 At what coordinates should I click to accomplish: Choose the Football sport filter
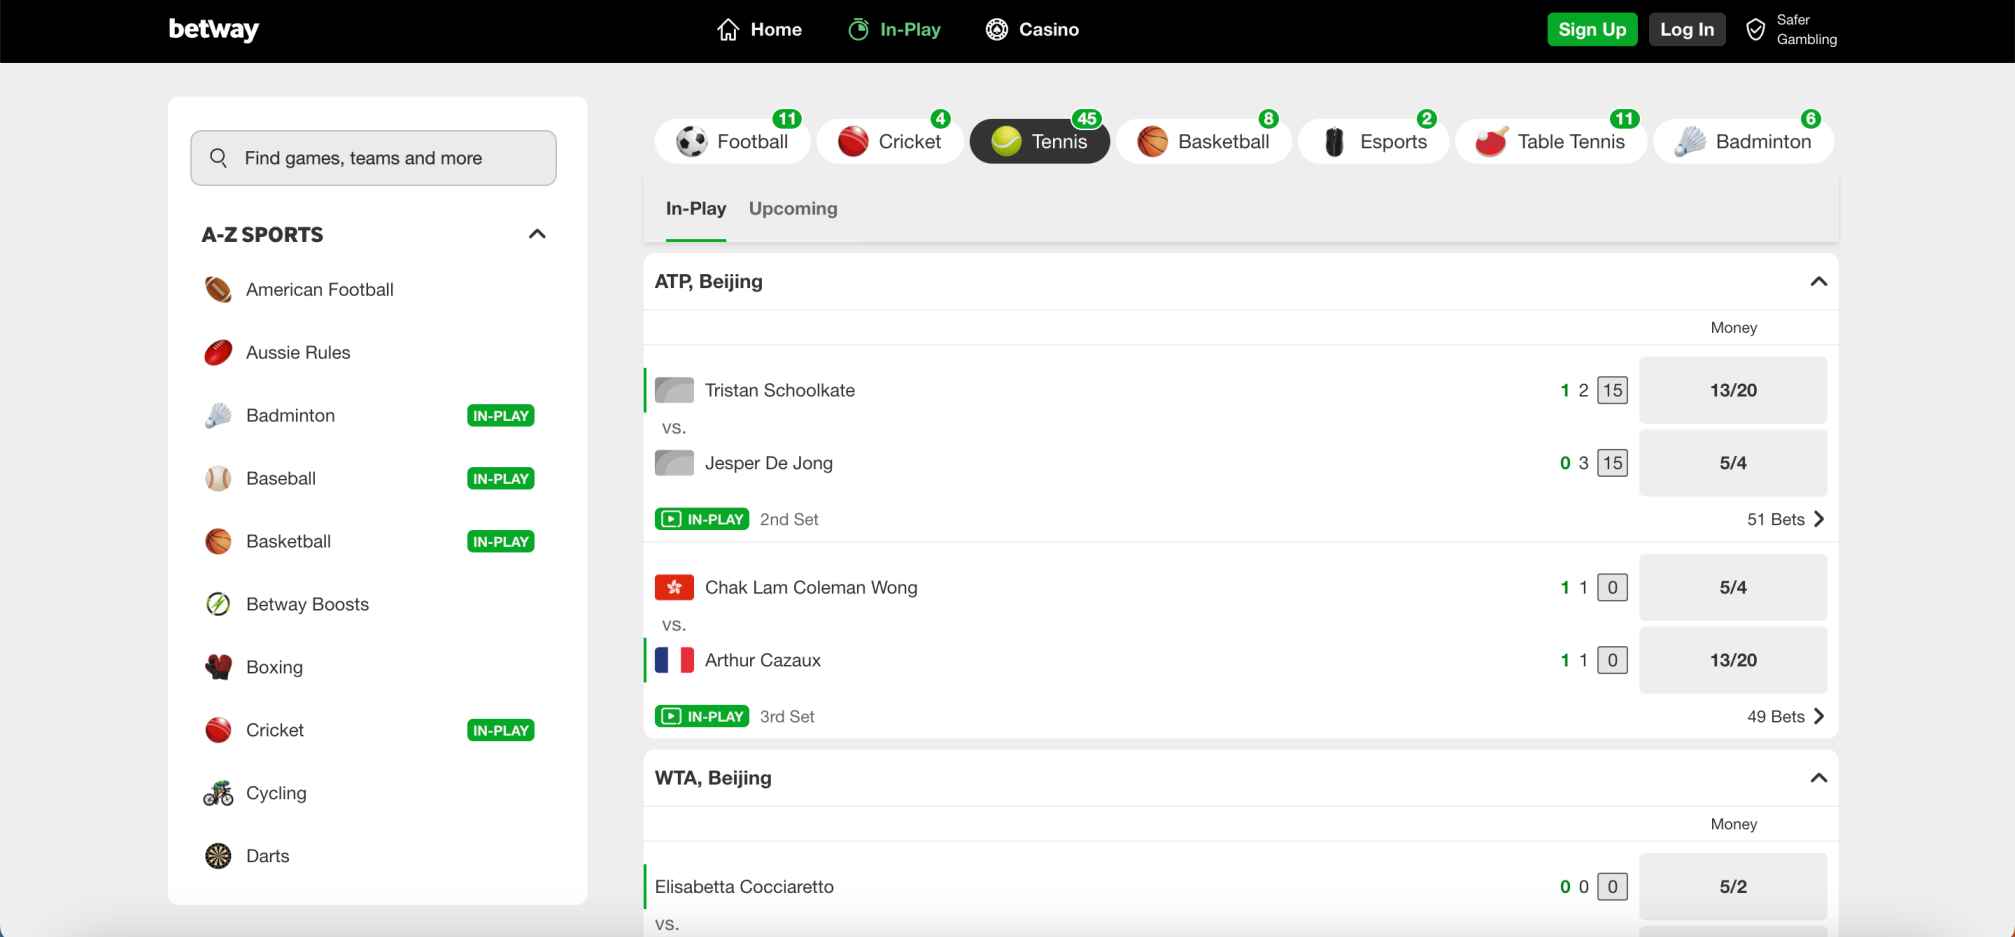733,142
